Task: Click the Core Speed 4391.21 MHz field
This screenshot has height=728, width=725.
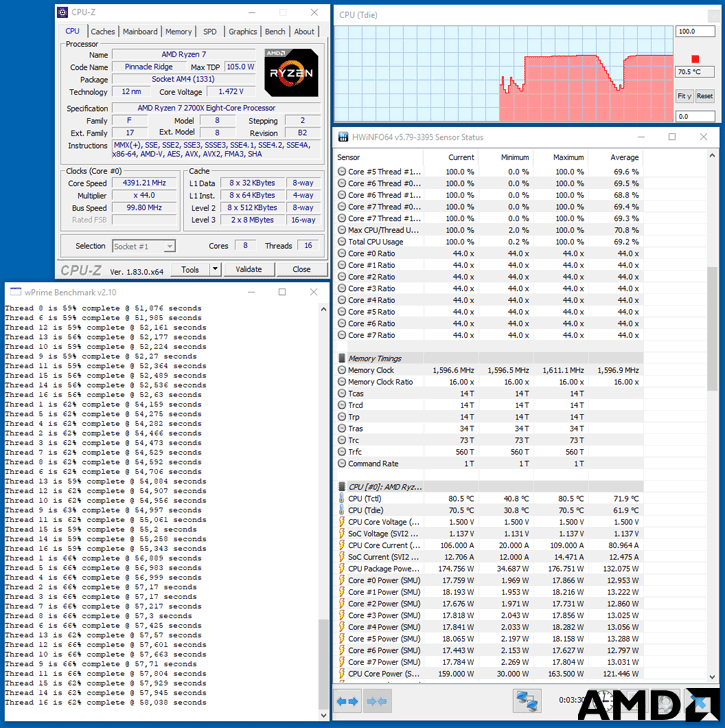Action: coord(144,183)
